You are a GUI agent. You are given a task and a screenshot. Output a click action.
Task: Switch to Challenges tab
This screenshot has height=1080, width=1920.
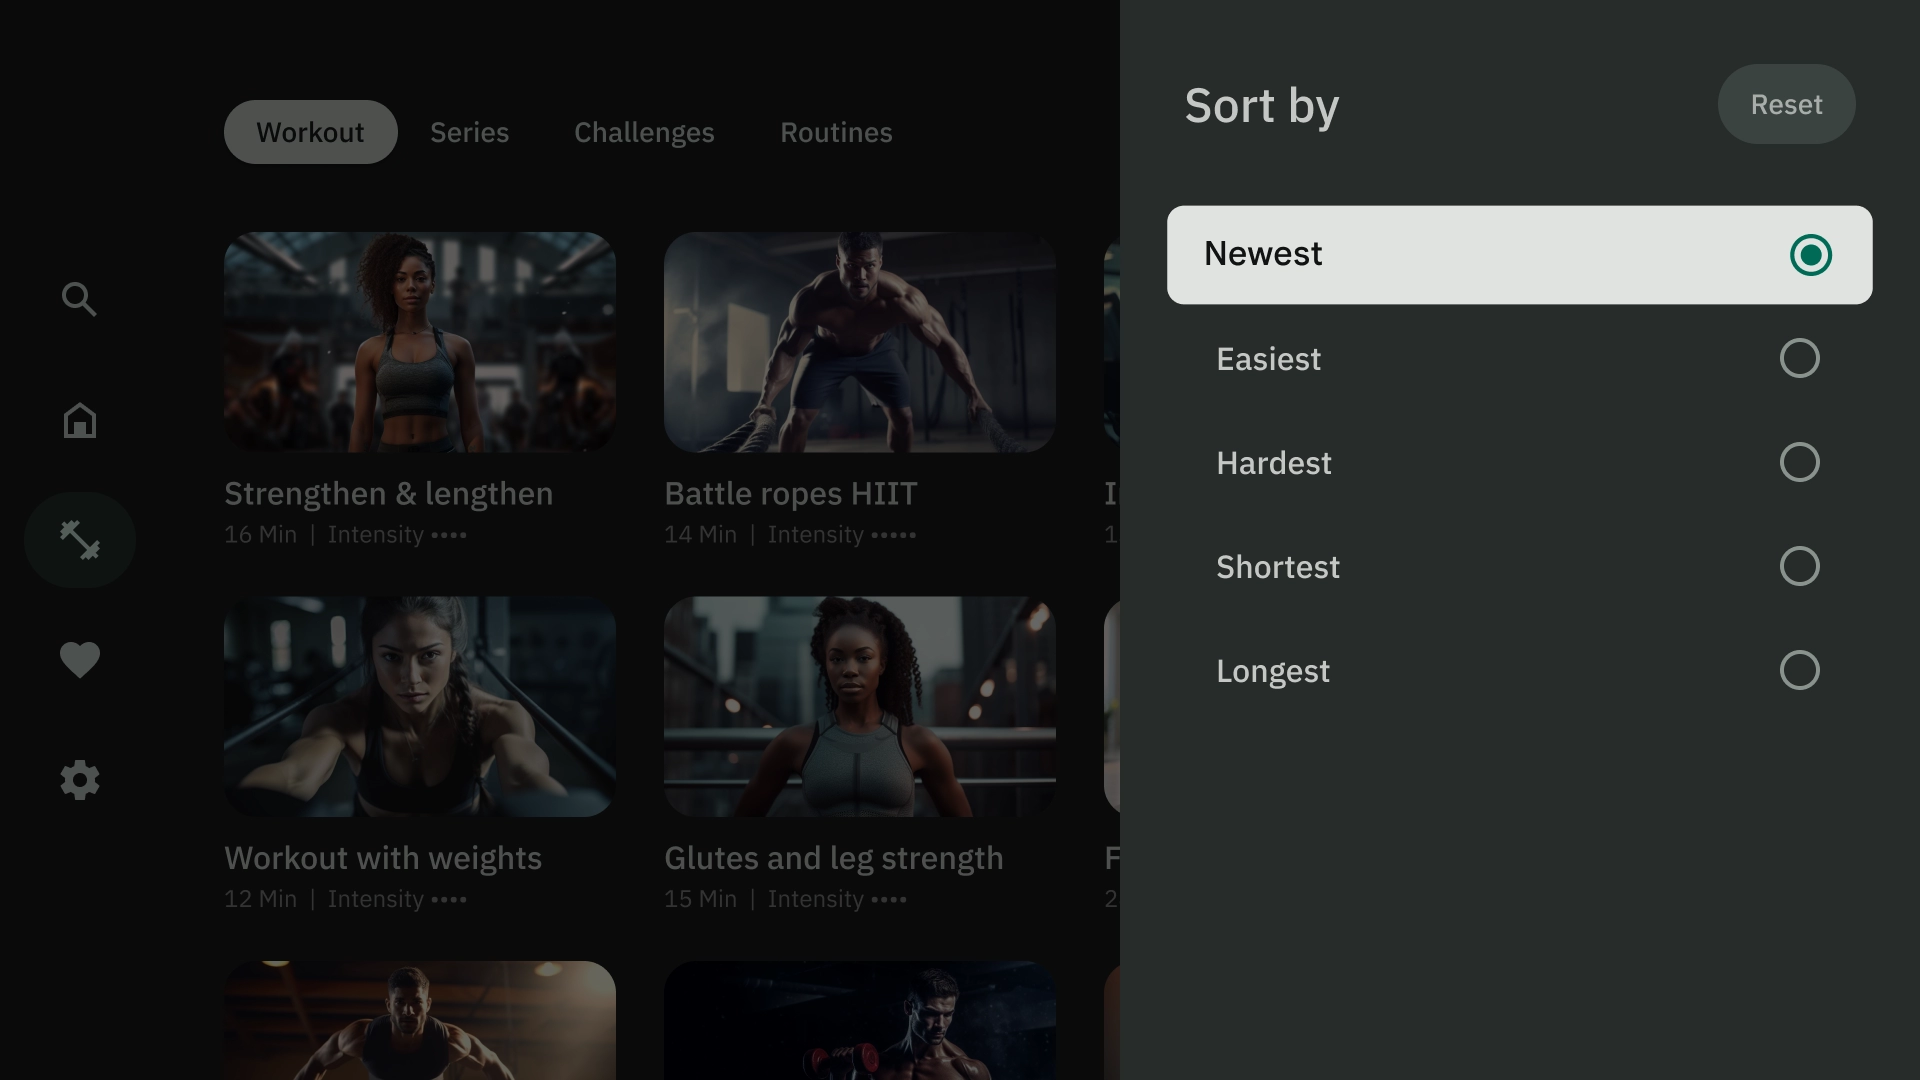[644, 131]
